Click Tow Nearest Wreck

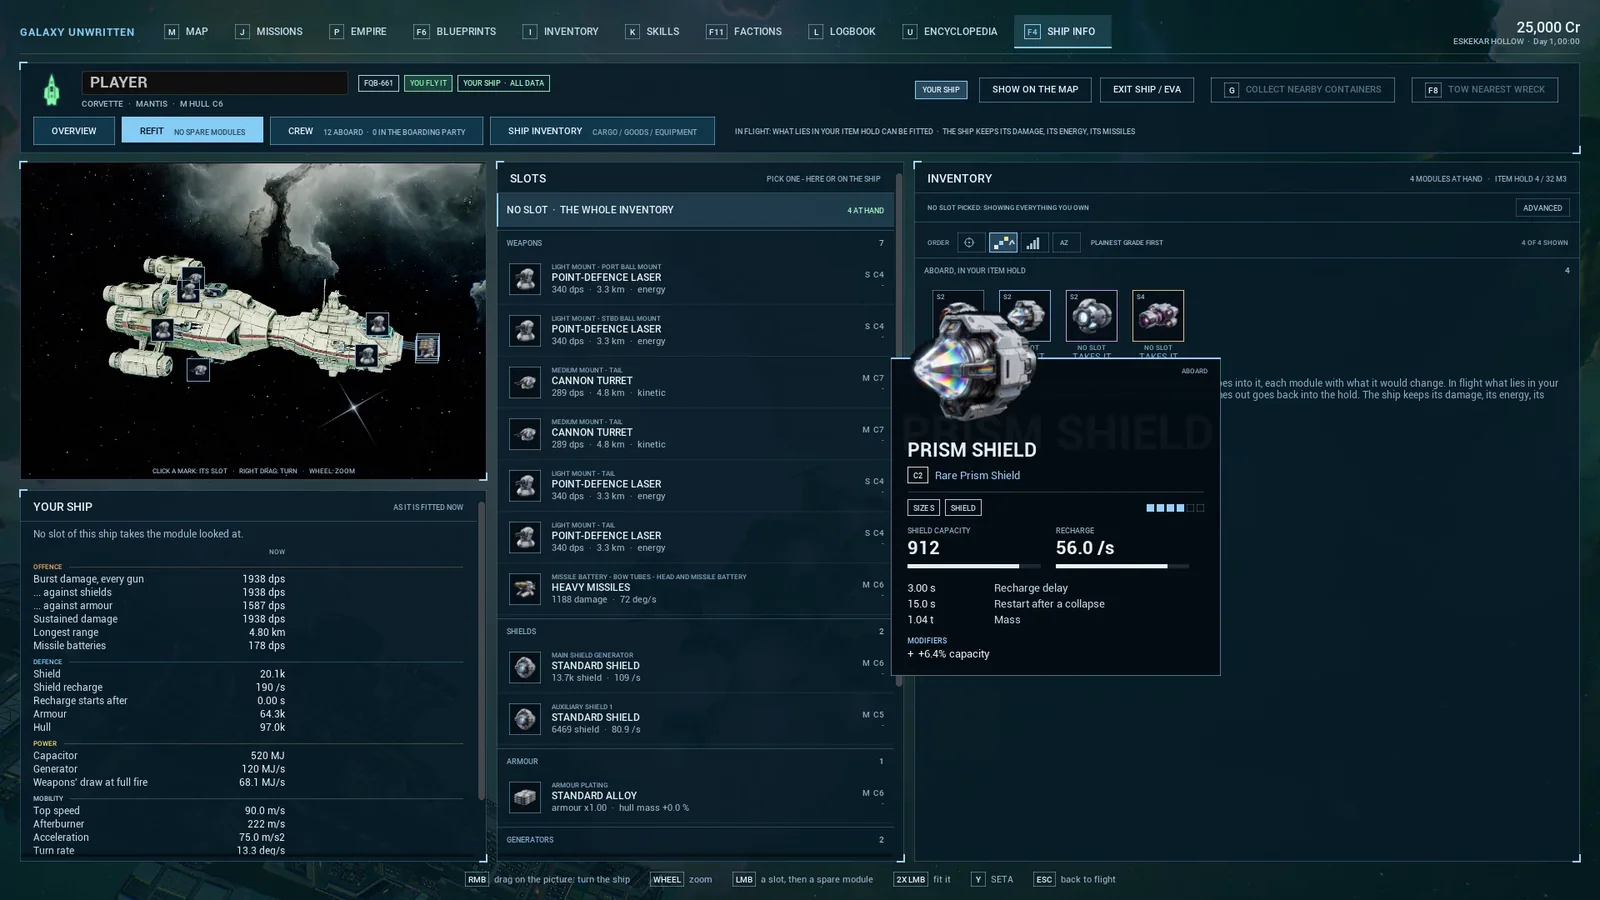1485,90
